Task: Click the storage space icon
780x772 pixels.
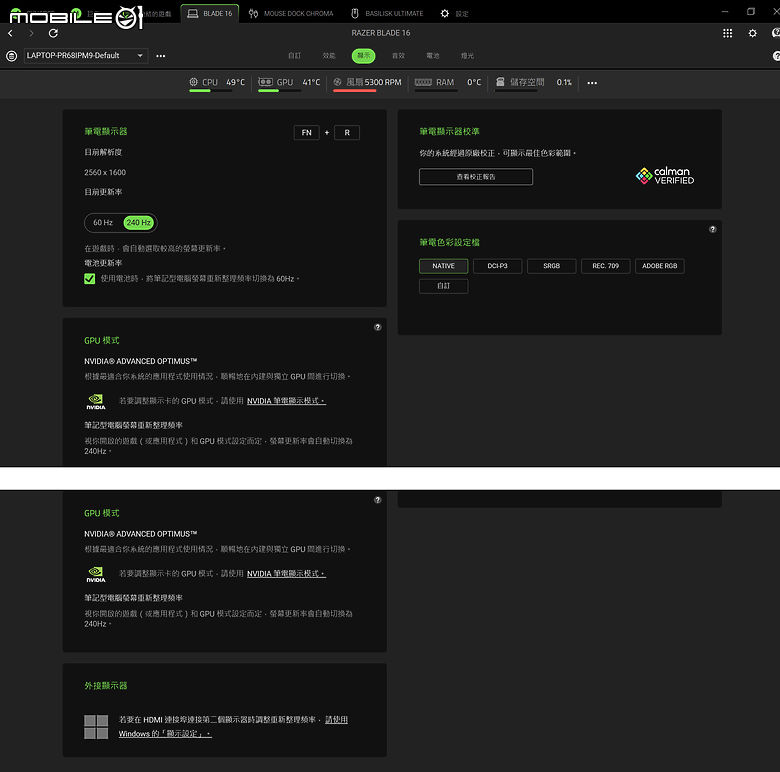Action: pos(500,82)
